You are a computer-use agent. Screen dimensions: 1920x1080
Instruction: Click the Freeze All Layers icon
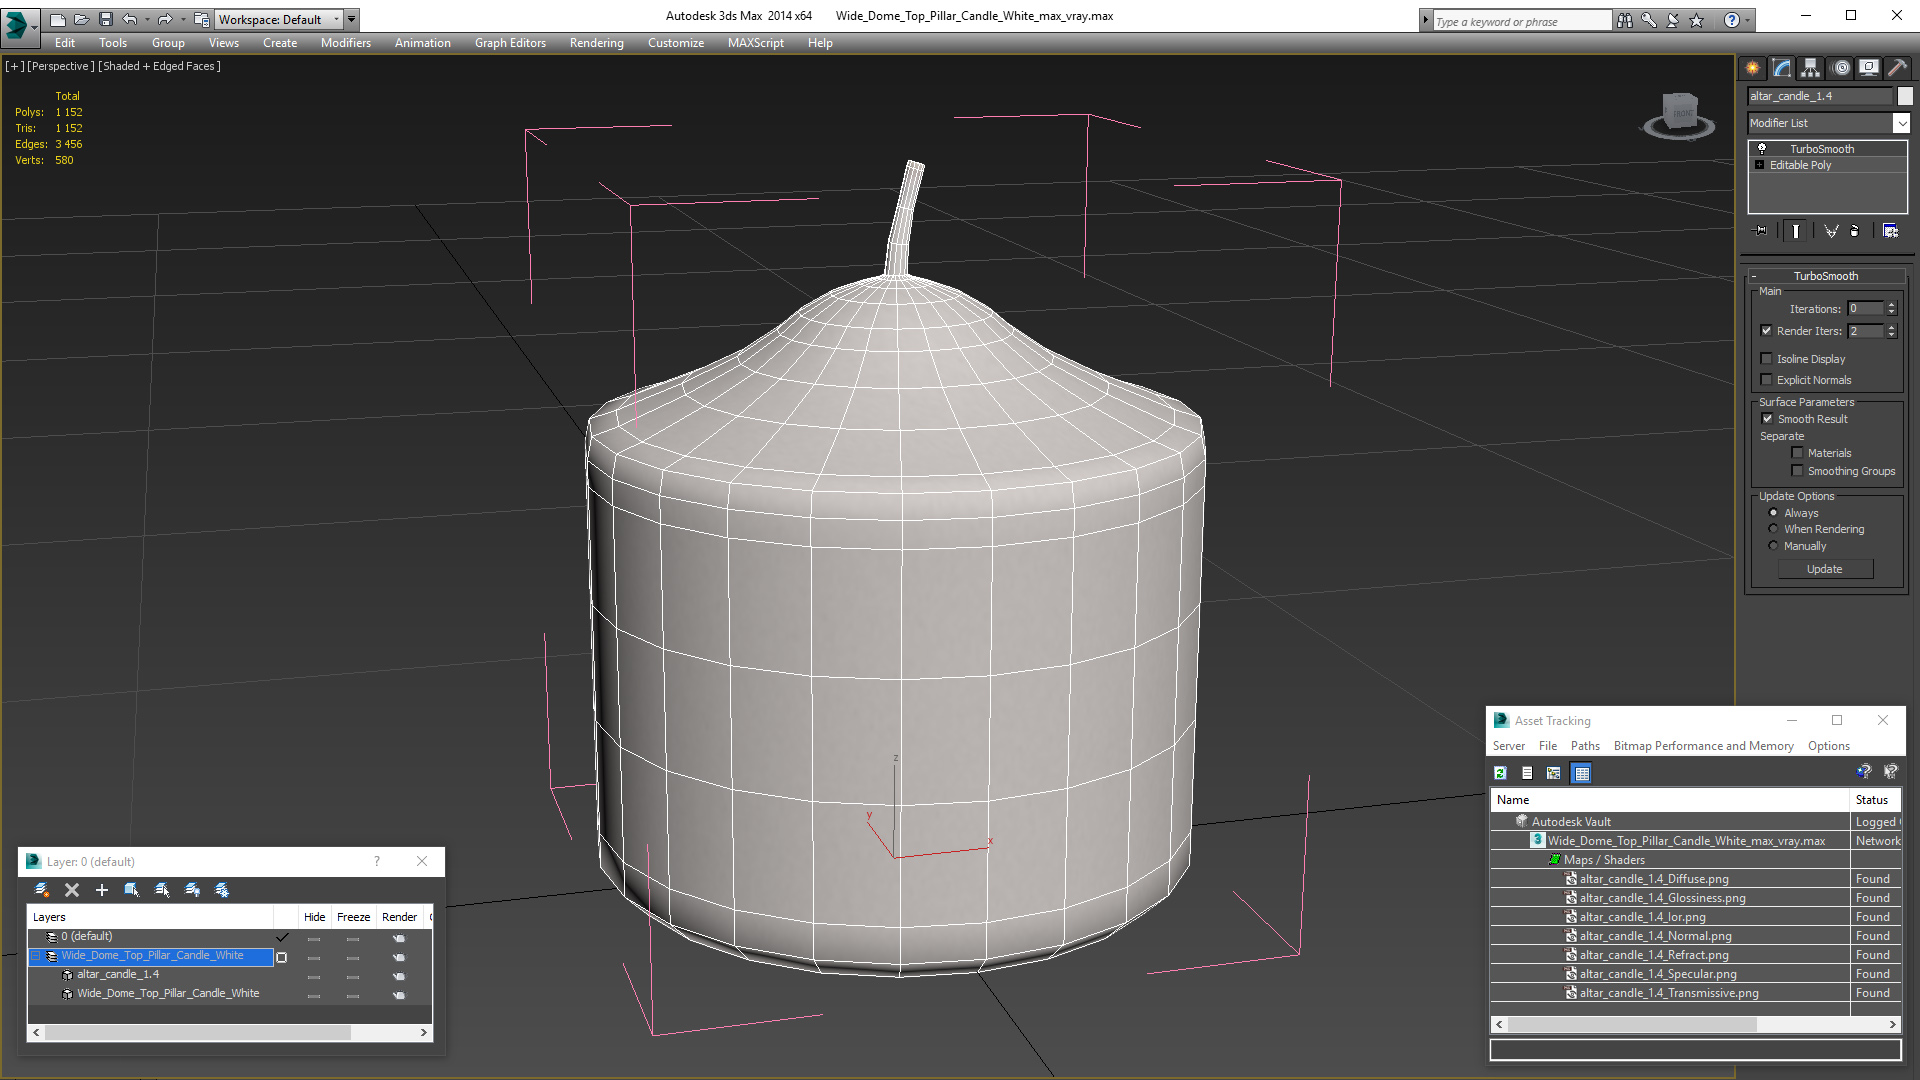coord(222,890)
